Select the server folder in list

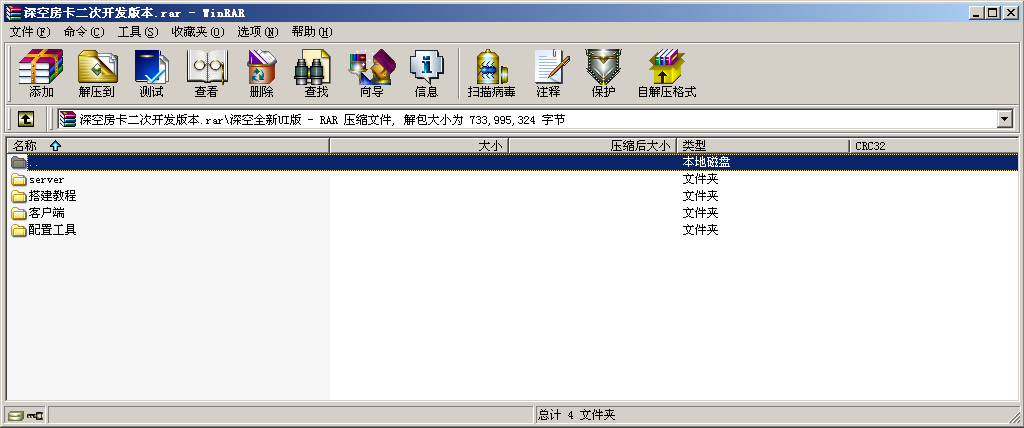point(46,179)
